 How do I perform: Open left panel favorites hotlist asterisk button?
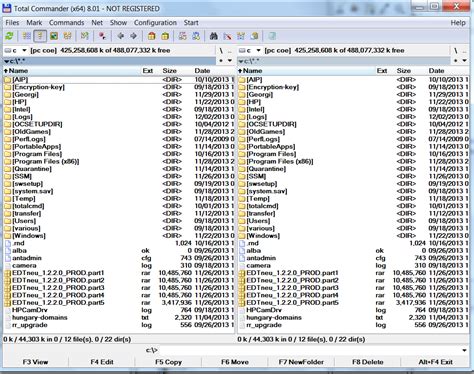pyautogui.click(x=221, y=61)
